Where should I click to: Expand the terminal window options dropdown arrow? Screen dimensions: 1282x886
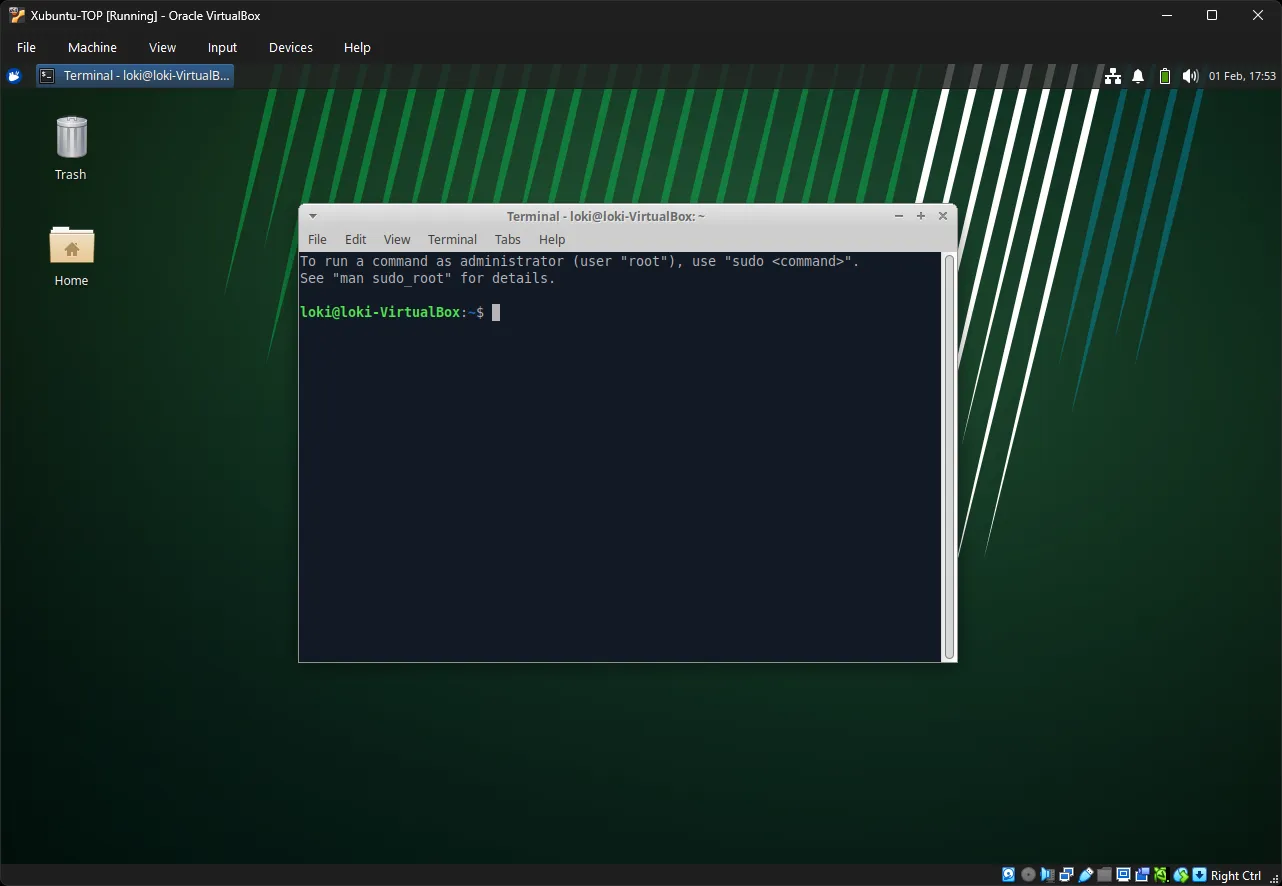(312, 215)
